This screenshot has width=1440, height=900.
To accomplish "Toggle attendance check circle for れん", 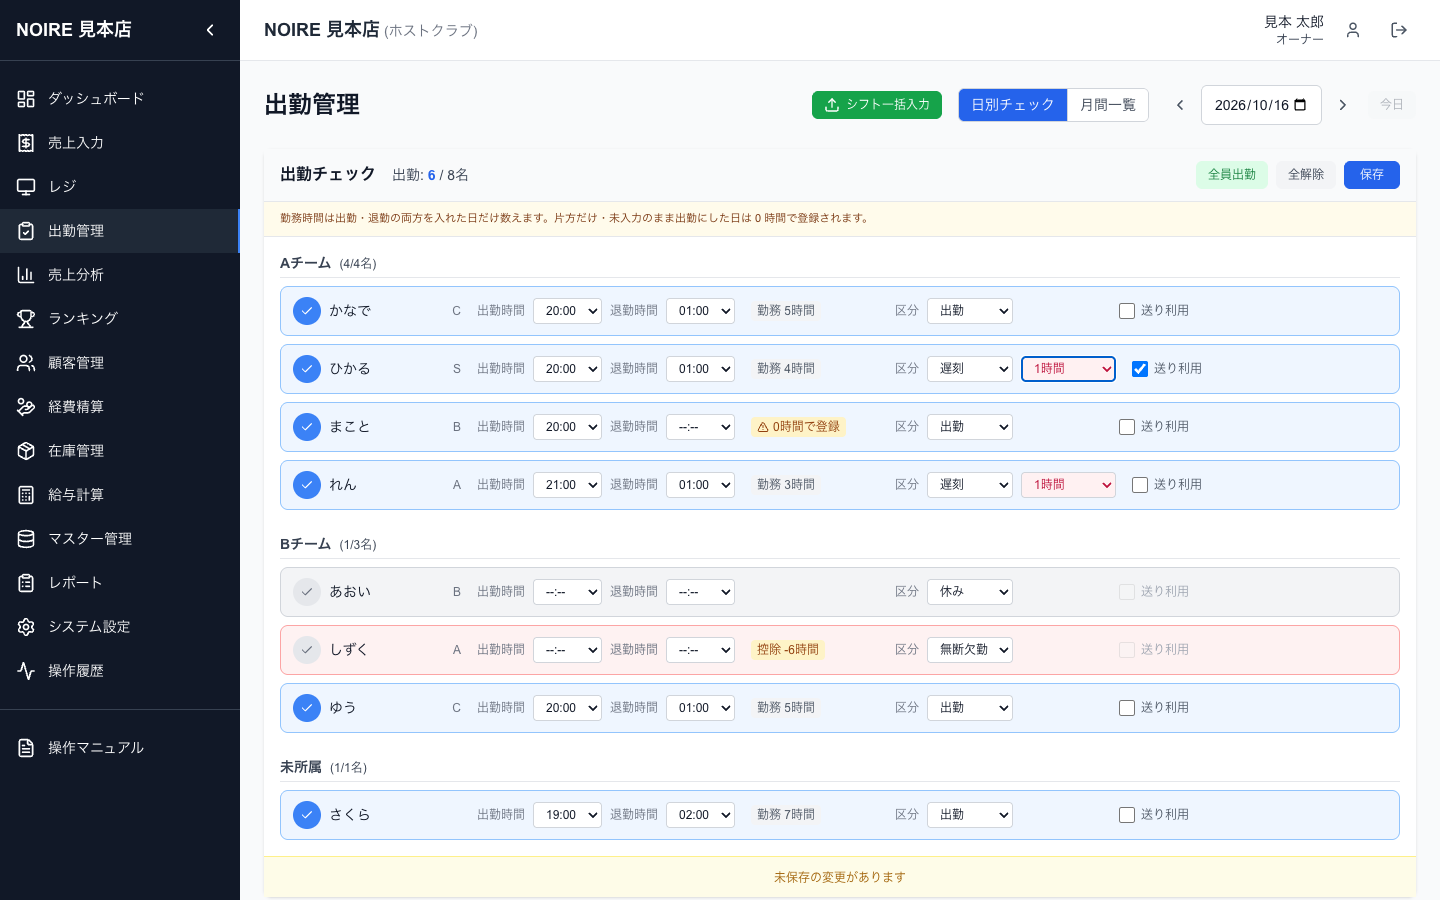I will [x=307, y=485].
